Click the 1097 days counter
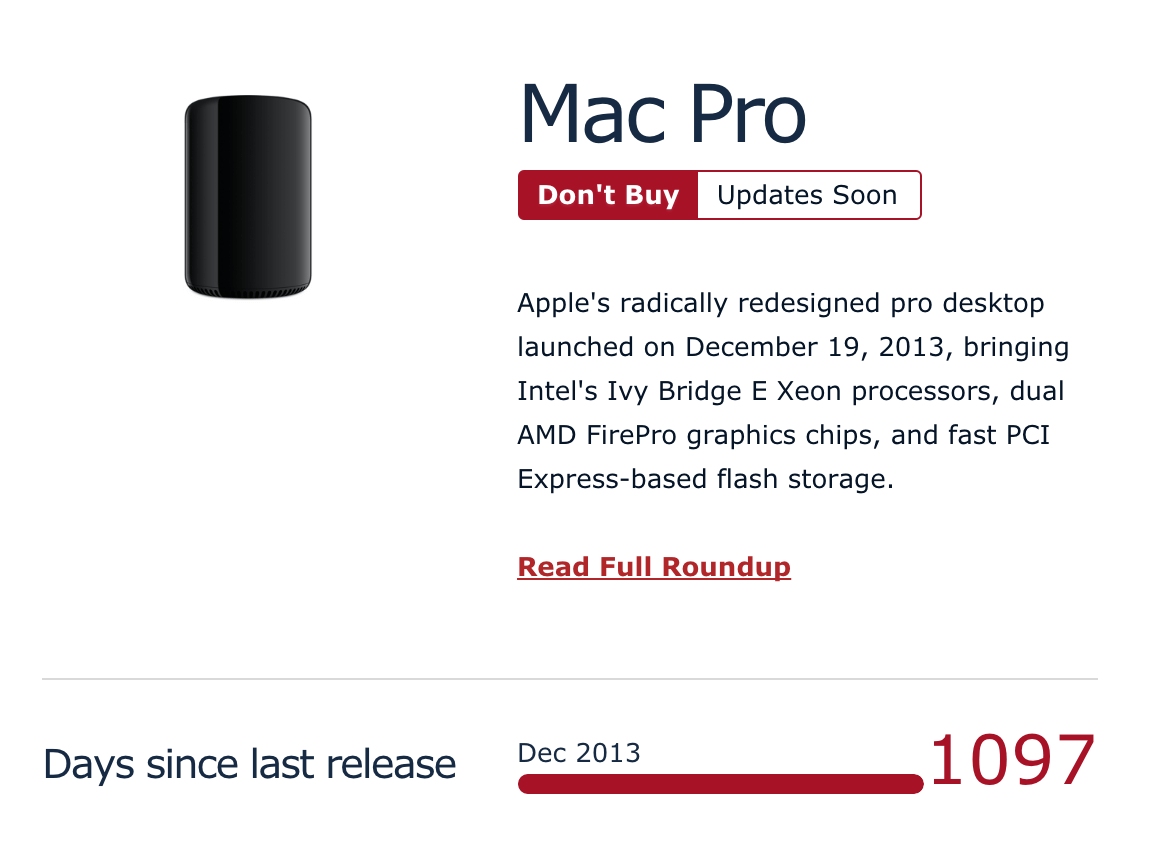Image resolution: width=1150 pixels, height=850 pixels. pyautogui.click(x=1012, y=761)
